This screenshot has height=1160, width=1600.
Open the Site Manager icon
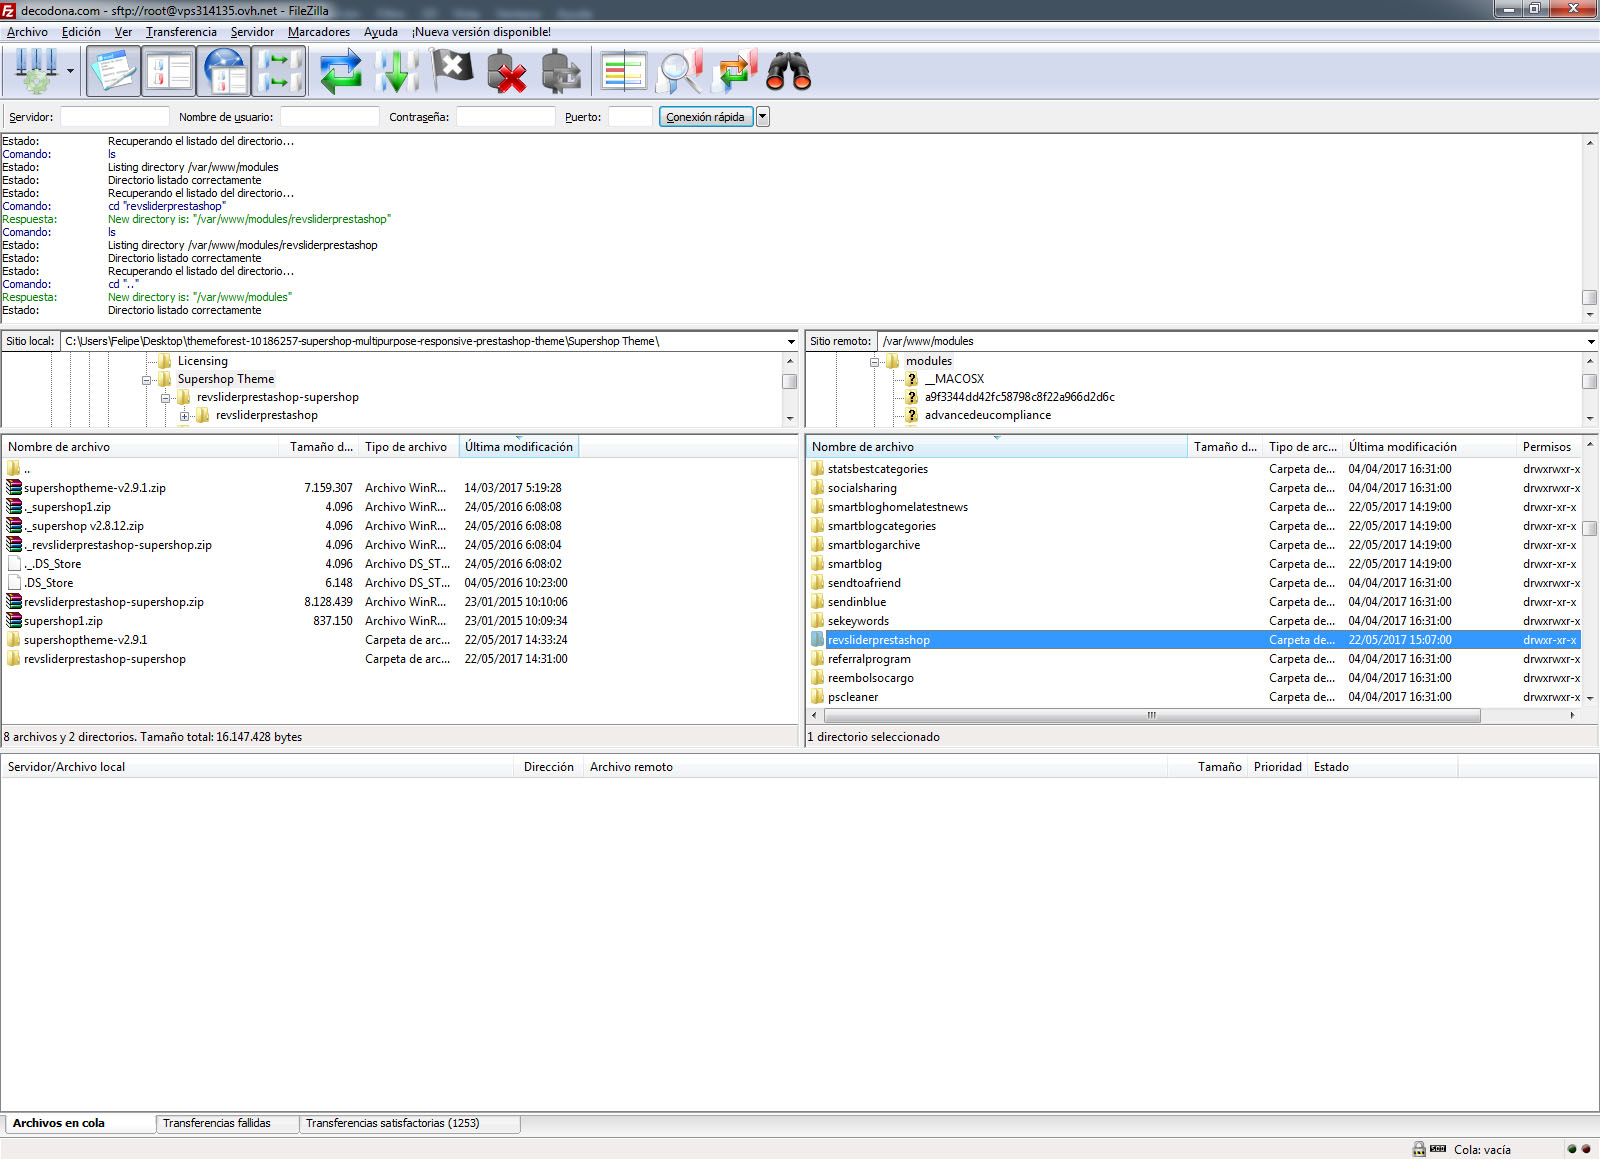(36, 71)
